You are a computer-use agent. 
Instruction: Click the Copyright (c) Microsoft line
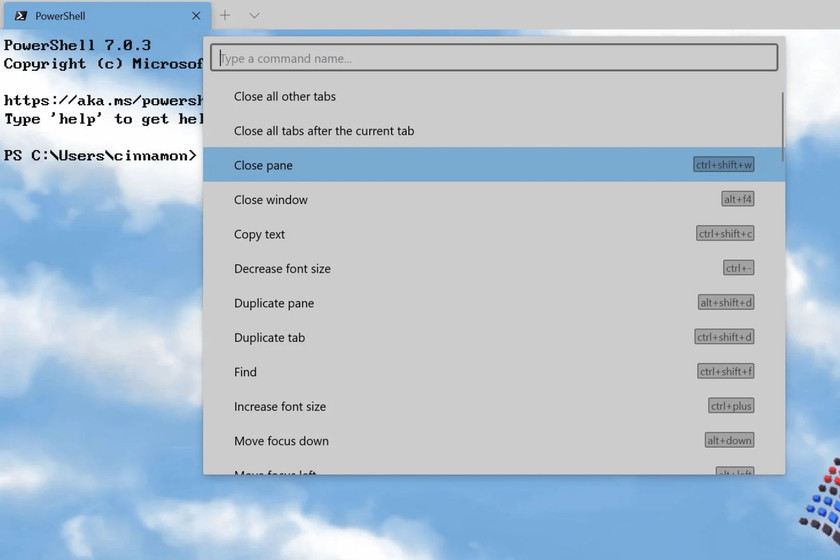103,64
